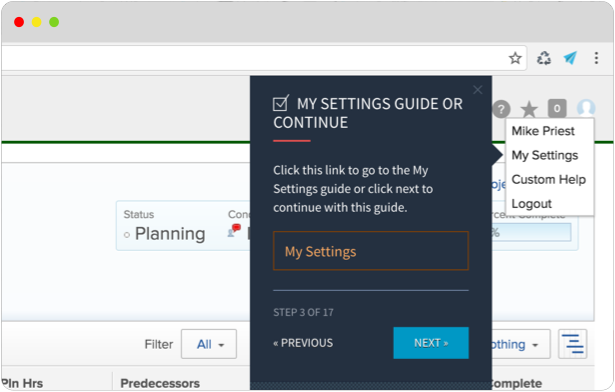Screen dimensions: 615x392
Task: Open the notifications counter badge
Action: pos(557,108)
